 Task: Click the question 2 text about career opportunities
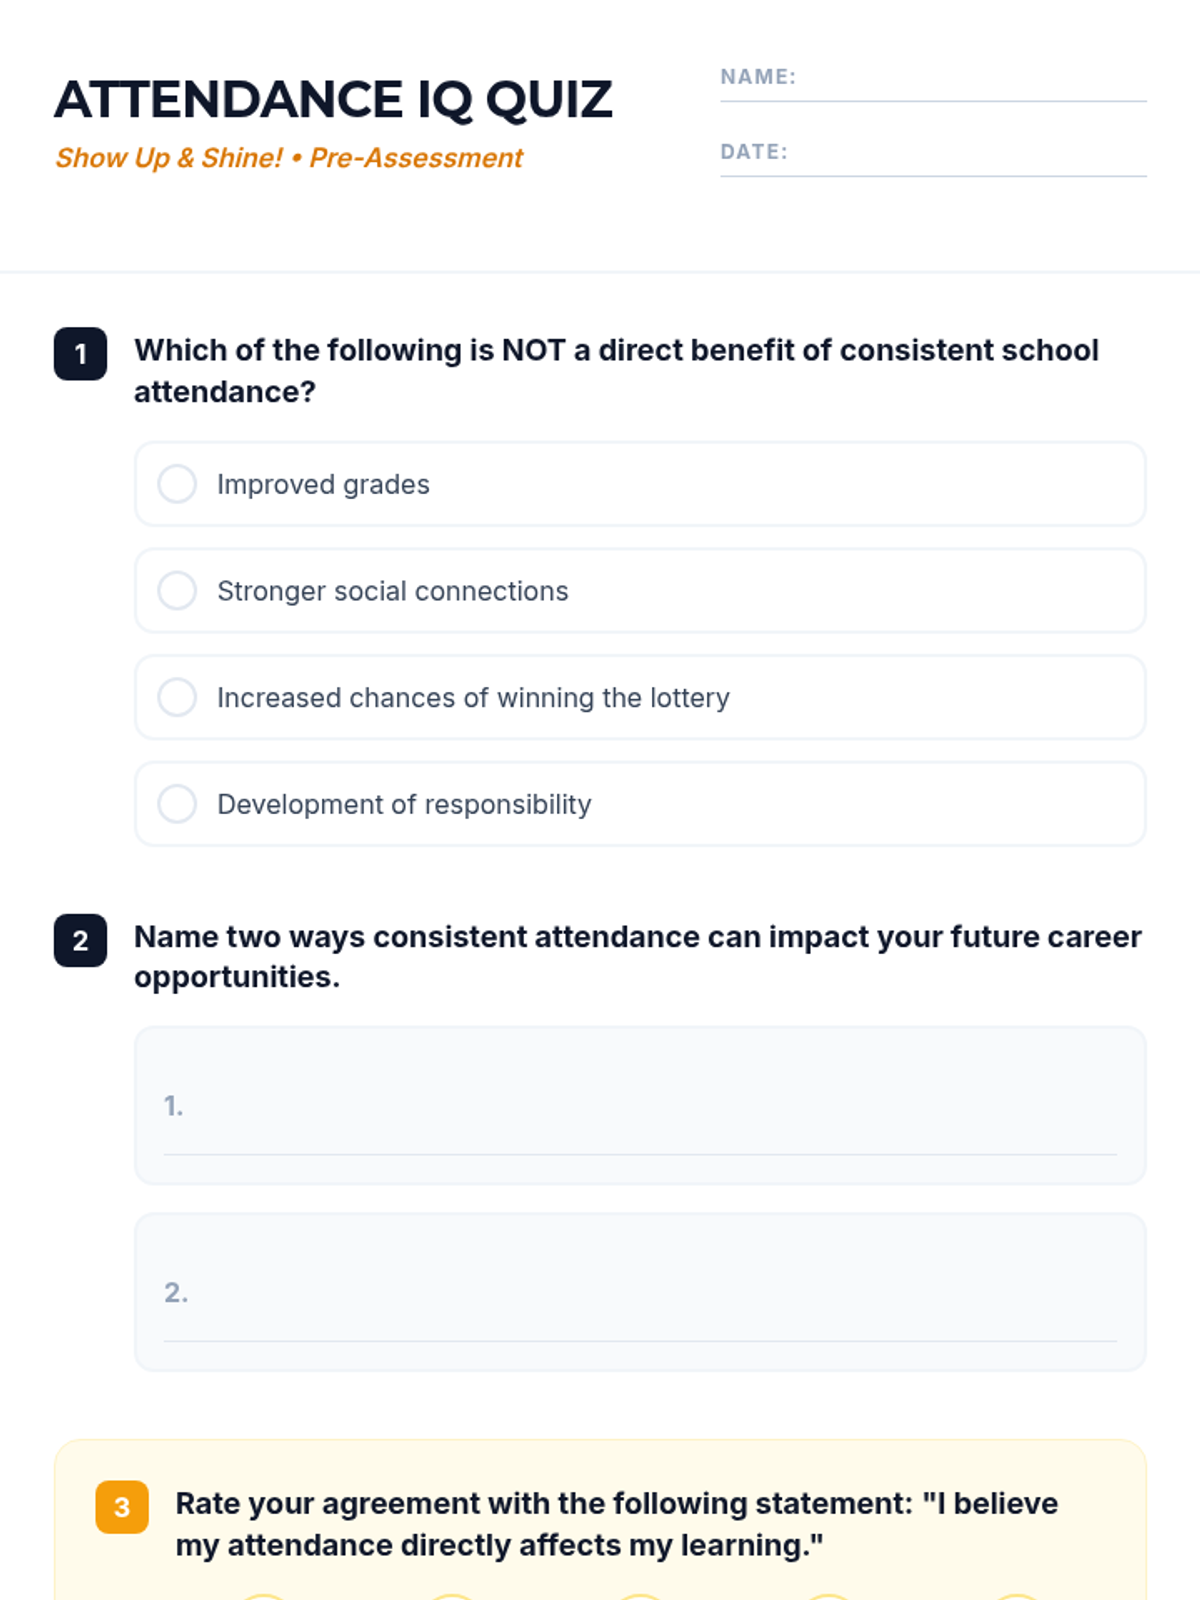(637, 956)
